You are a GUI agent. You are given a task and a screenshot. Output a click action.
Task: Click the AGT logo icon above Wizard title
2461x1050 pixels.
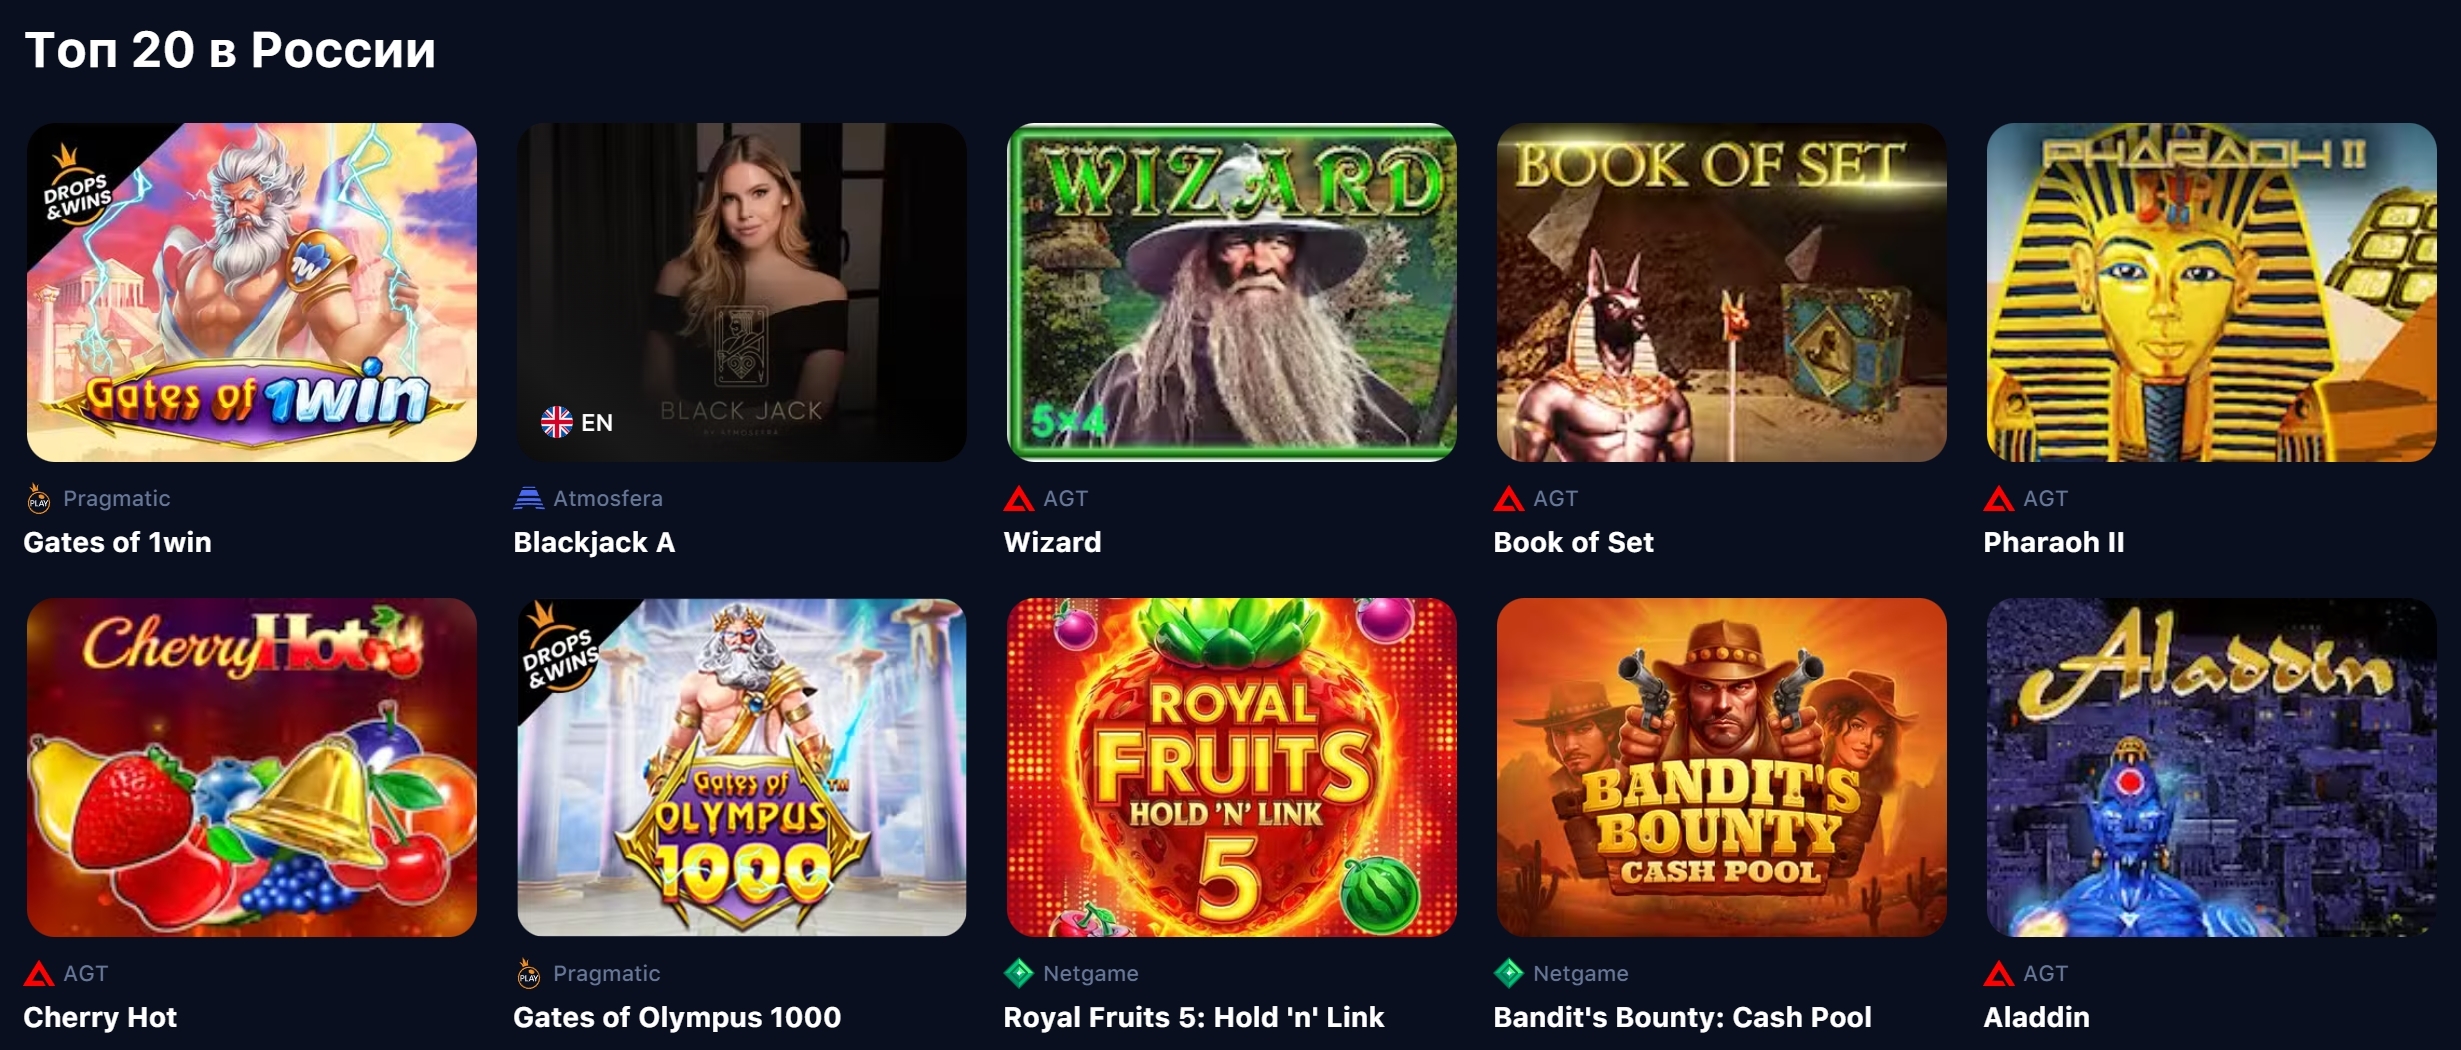tap(1018, 498)
